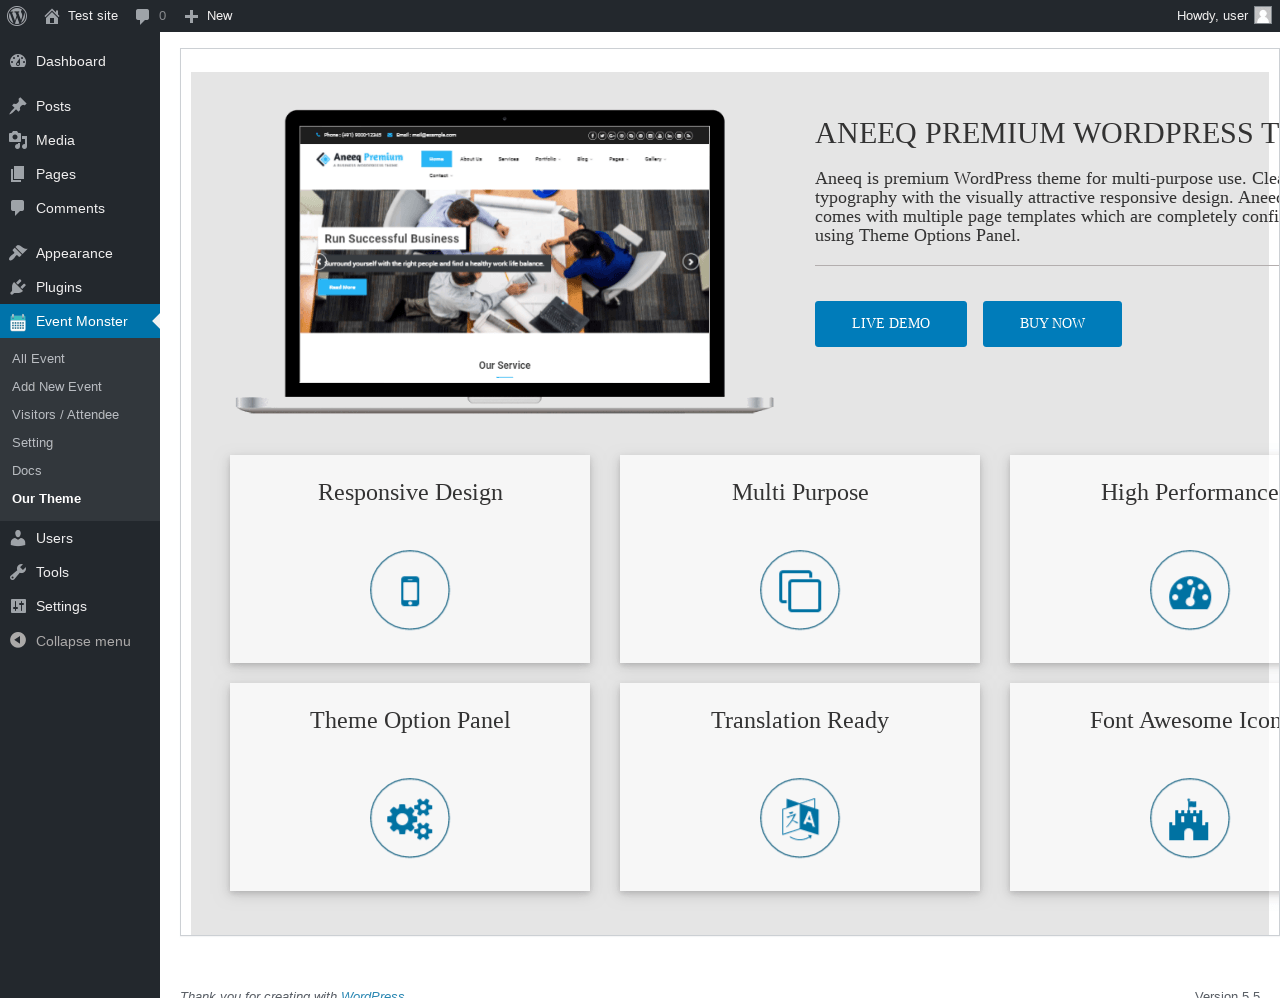The height and width of the screenshot is (998, 1280).
Task: Click the Aneeq Premium WordPress title
Action: click(1047, 133)
